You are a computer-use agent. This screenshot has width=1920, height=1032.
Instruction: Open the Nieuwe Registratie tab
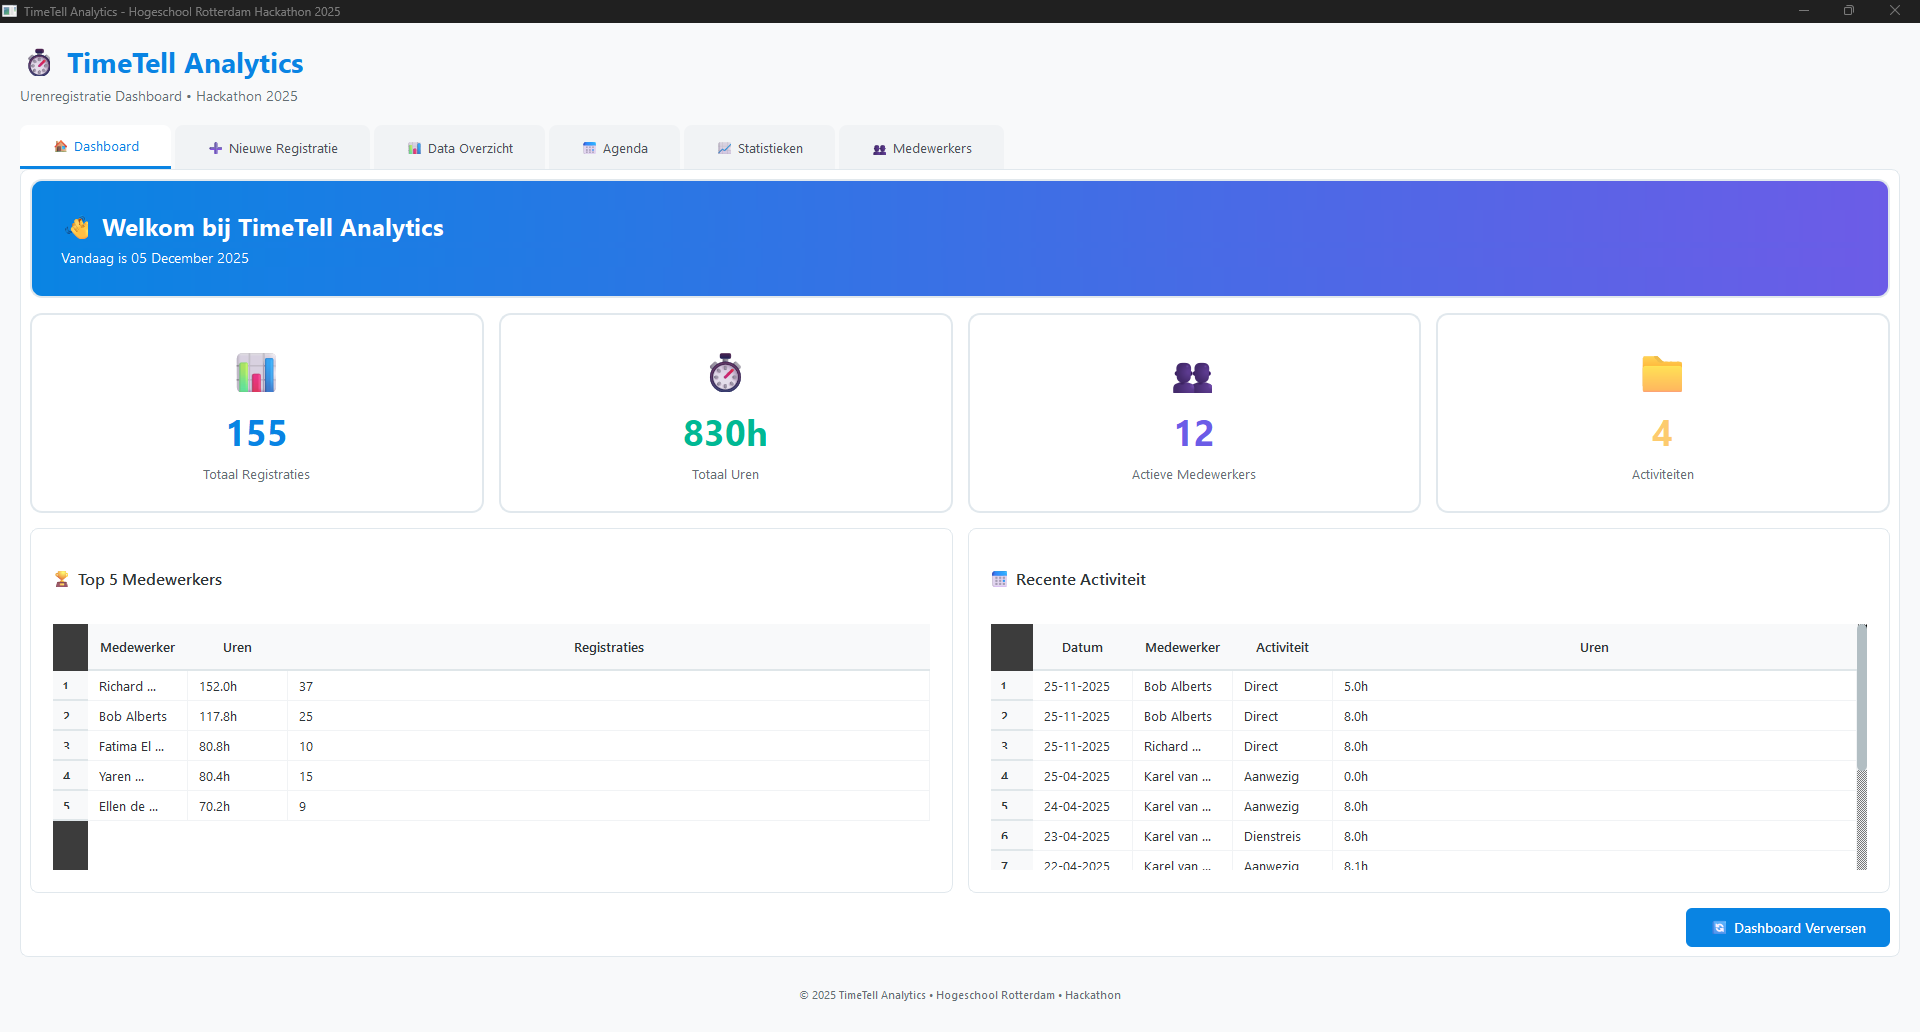click(x=273, y=148)
